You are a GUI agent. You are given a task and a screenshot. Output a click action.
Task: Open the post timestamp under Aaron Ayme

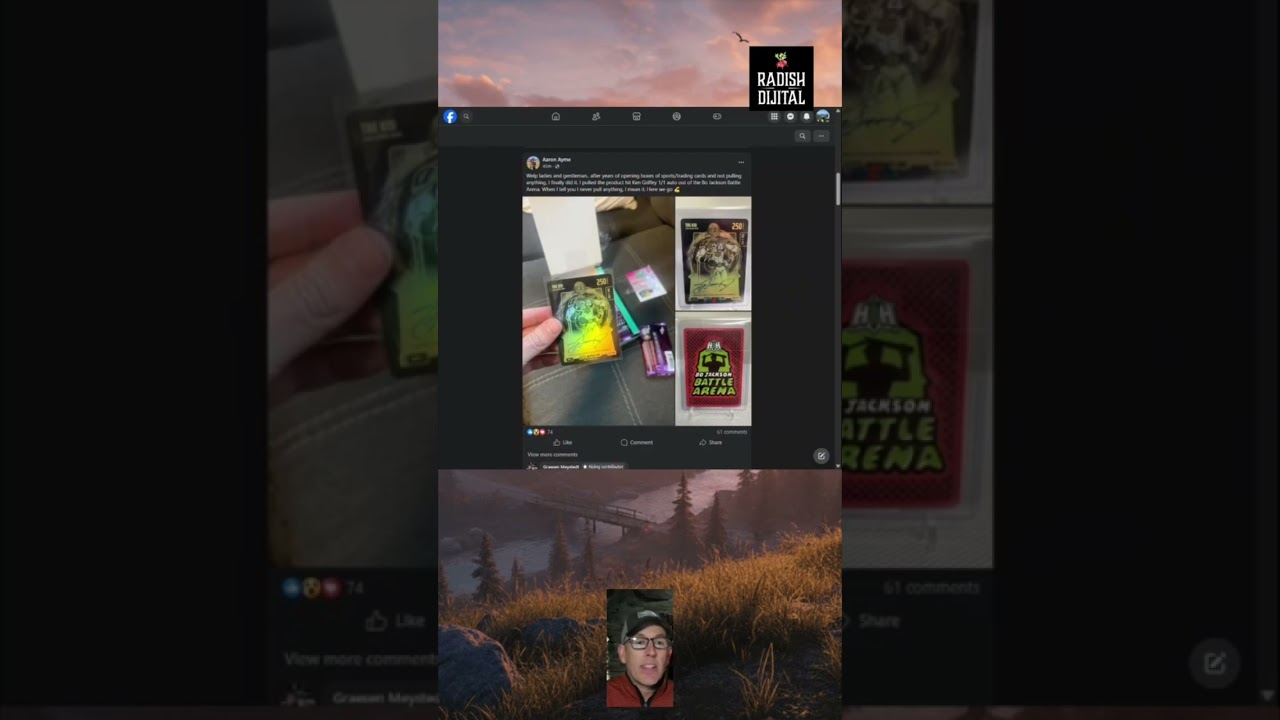547,166
